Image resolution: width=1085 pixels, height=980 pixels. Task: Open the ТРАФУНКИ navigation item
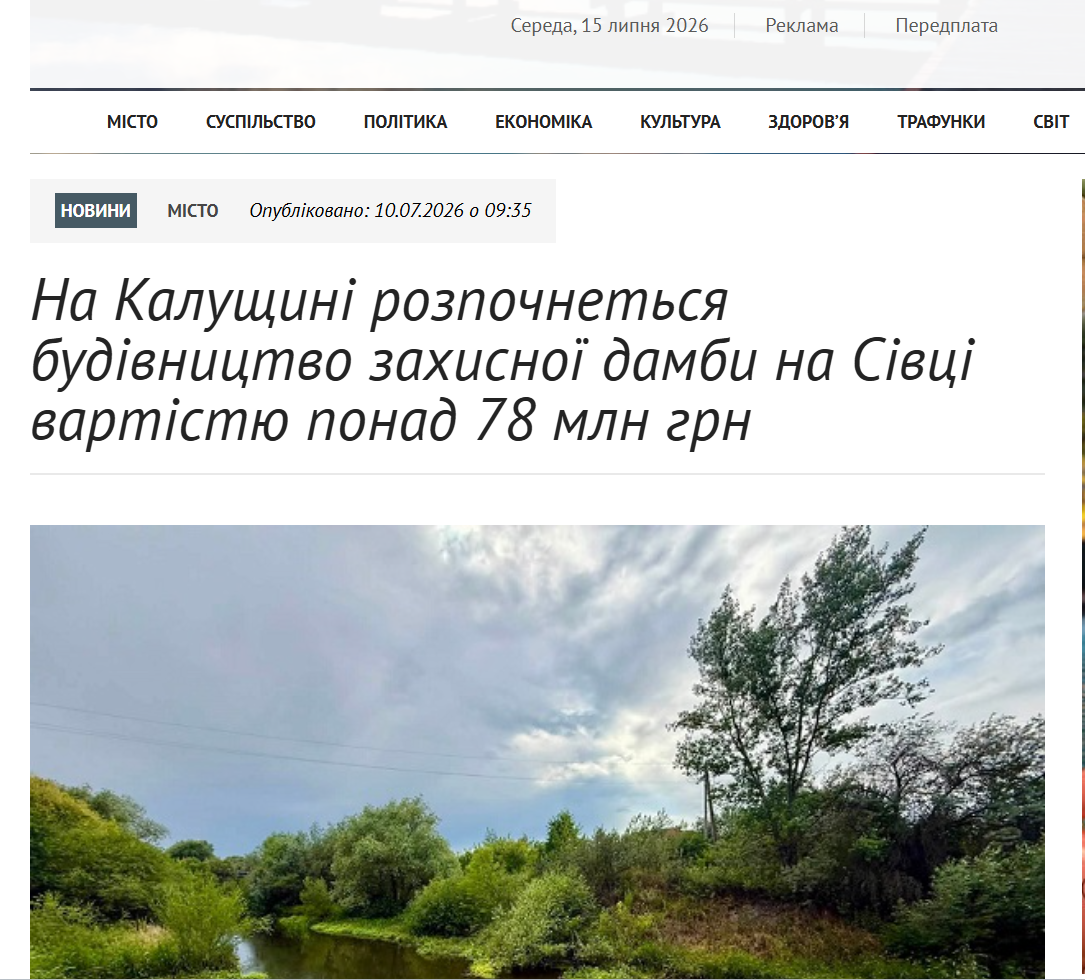pyautogui.click(x=941, y=122)
